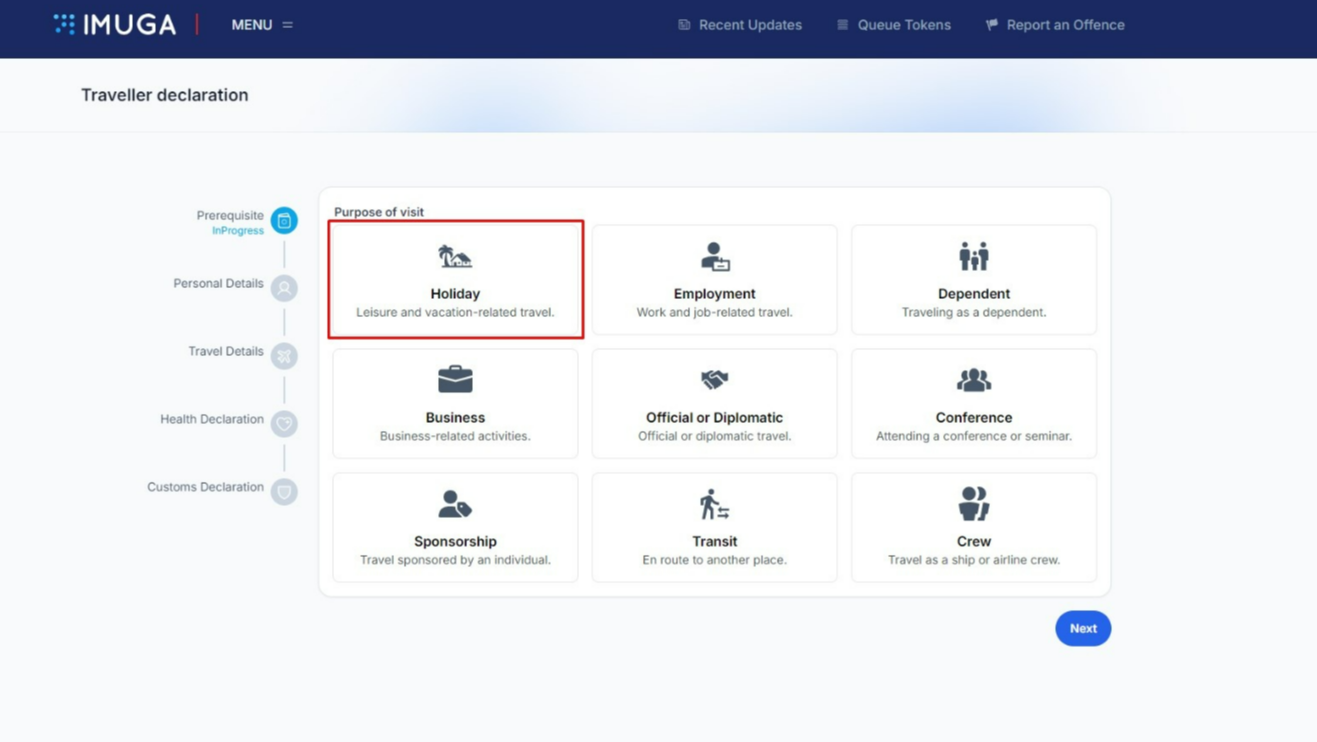Click the Personal Details step icon
This screenshot has width=1317, height=742.
pyautogui.click(x=284, y=288)
